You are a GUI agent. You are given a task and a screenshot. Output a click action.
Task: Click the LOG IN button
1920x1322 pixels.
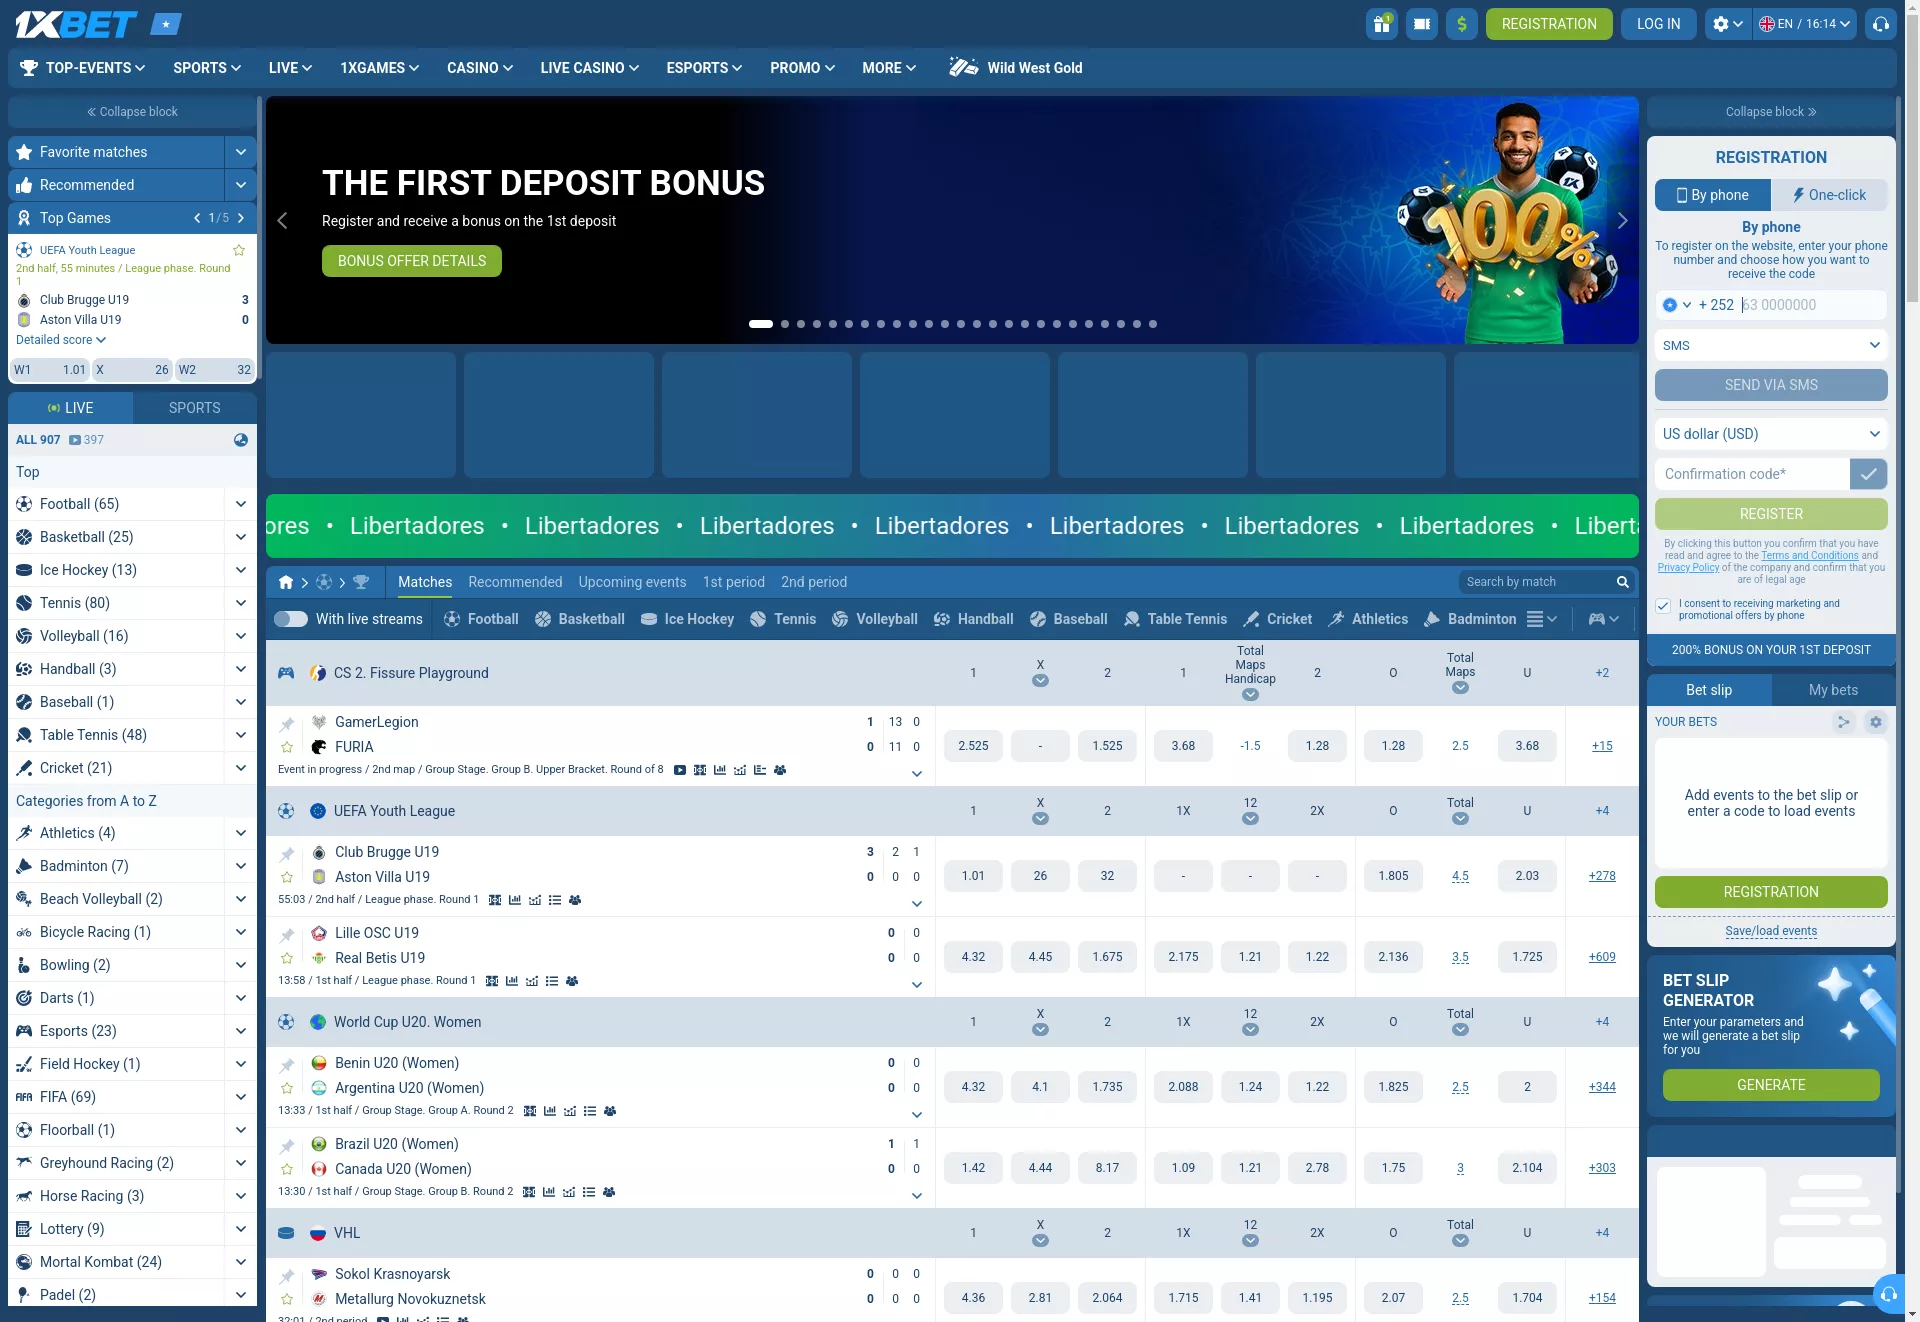tap(1658, 24)
